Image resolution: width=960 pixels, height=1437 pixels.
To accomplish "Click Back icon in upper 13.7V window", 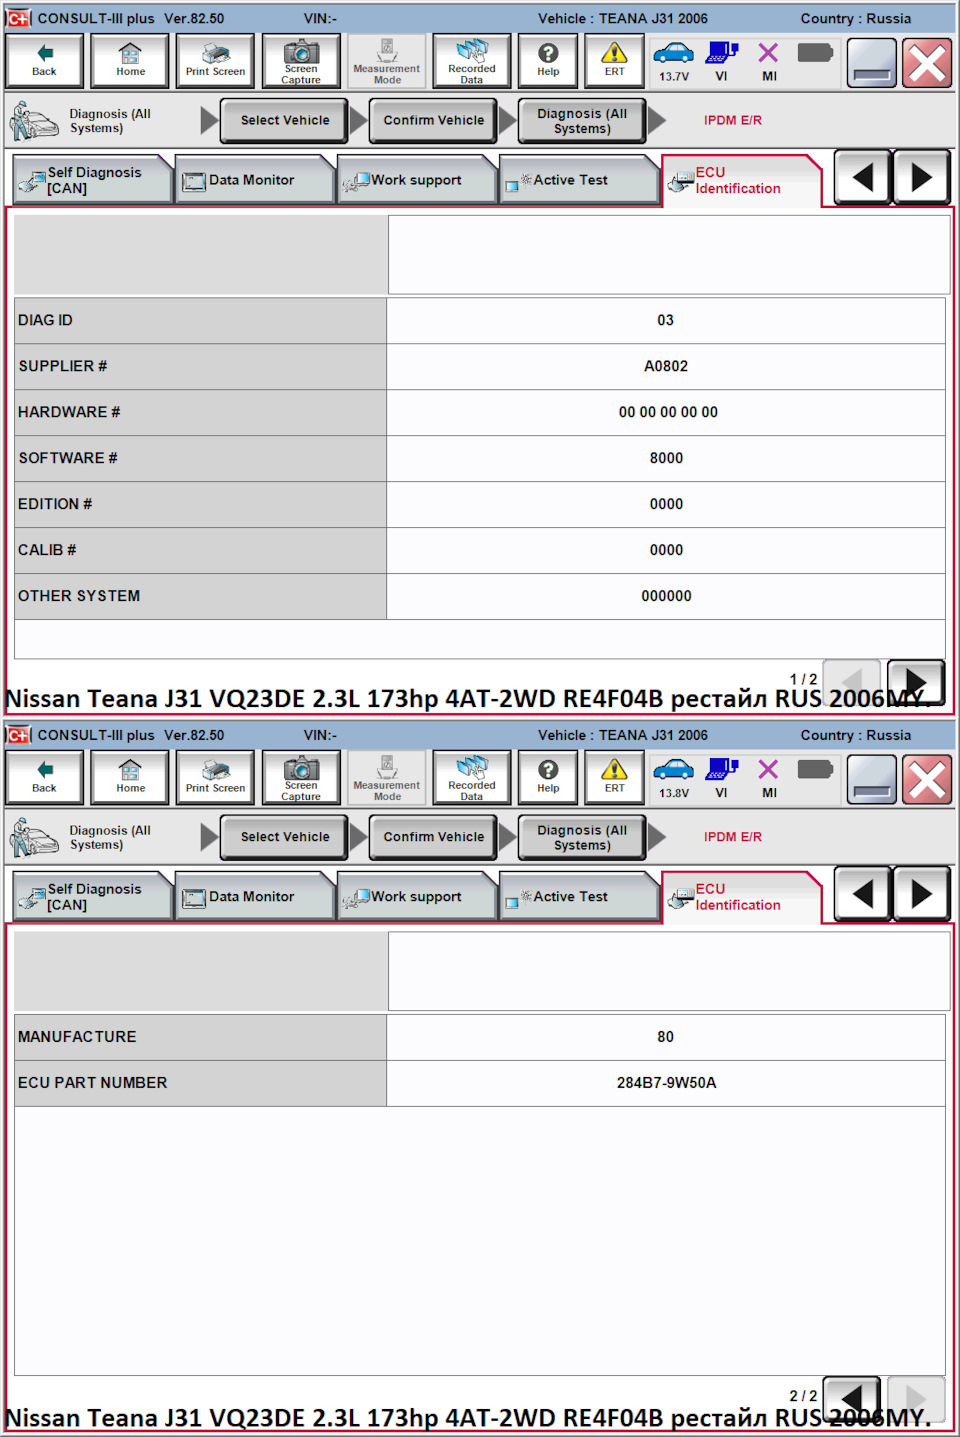I will [44, 60].
